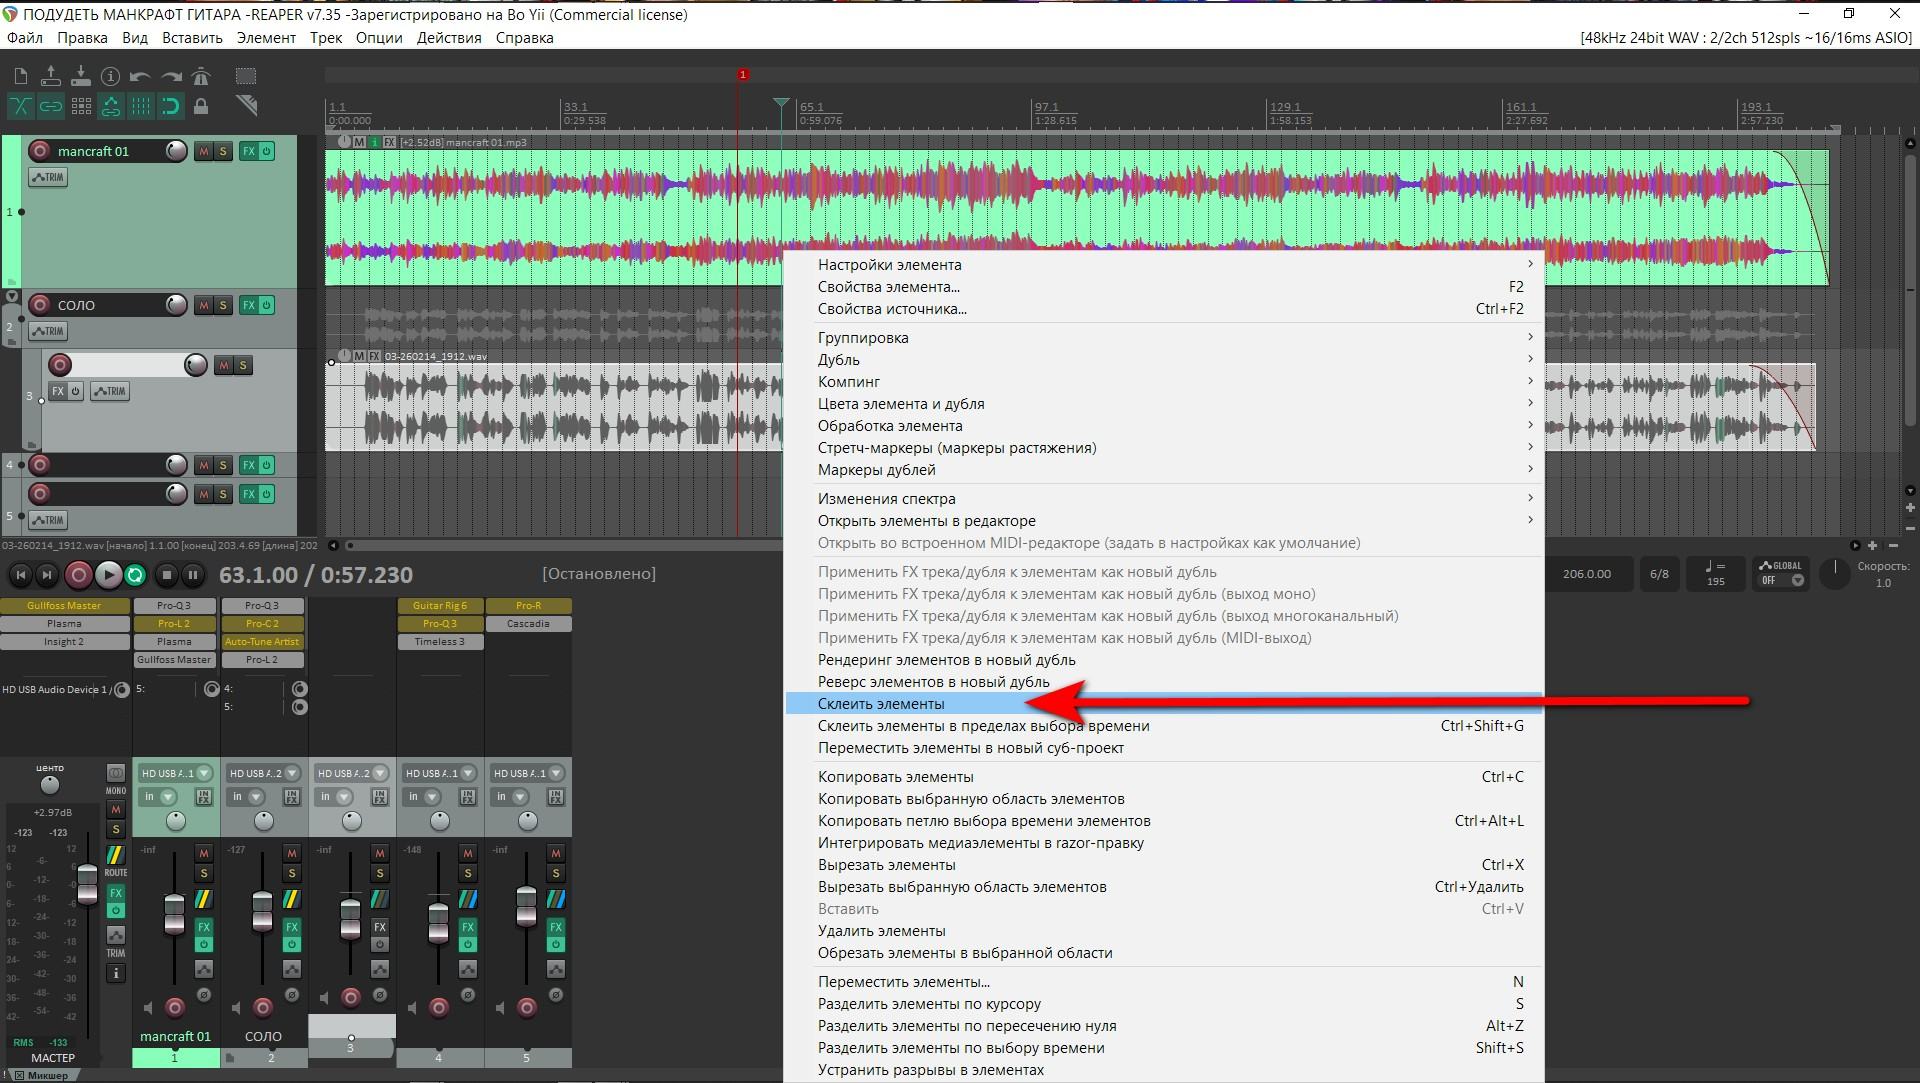Toggle the green repeat loop button
The width and height of the screenshot is (1920, 1083).
136,575
